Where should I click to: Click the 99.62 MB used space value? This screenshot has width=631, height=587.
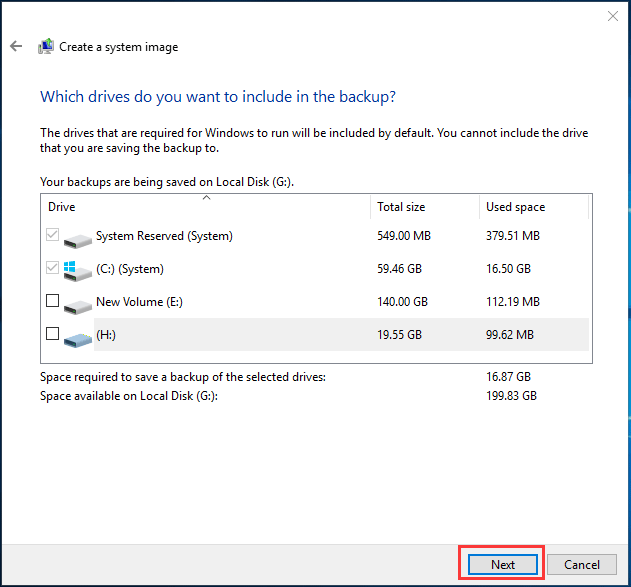(509, 335)
